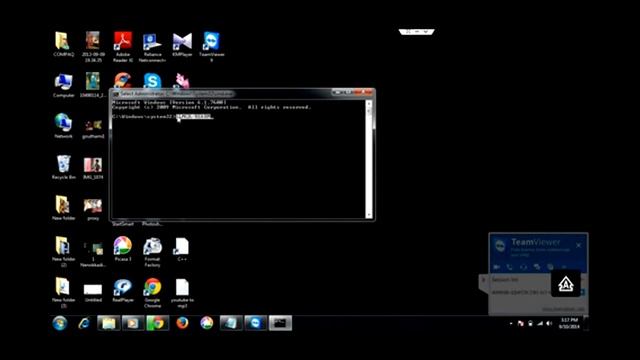Open the New folder (3) desktop icon

click(x=63, y=292)
